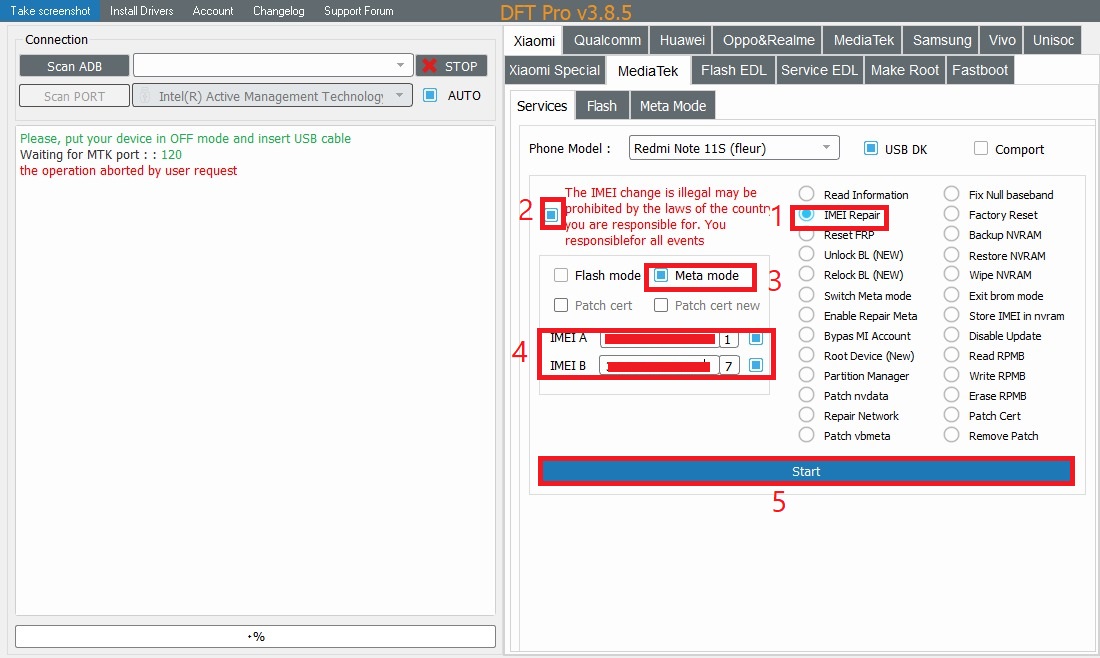Image resolution: width=1100 pixels, height=658 pixels.
Task: Select Root Device (New) option
Action: pyautogui.click(x=807, y=355)
